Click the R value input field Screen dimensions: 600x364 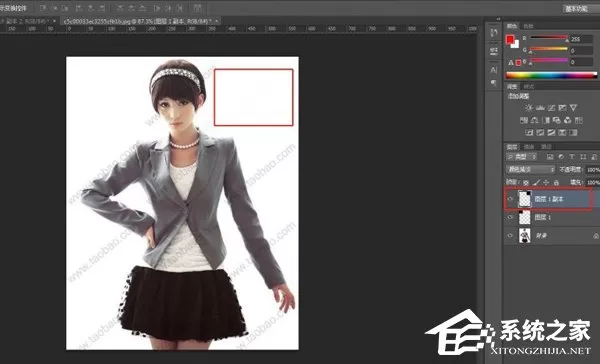tap(581, 39)
